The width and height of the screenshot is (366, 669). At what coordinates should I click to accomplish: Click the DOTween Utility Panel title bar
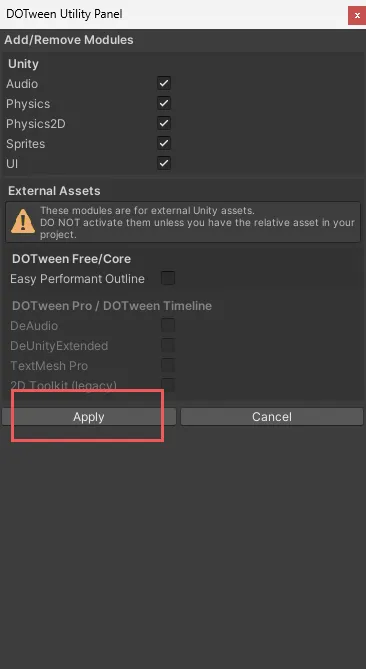[x=171, y=14]
